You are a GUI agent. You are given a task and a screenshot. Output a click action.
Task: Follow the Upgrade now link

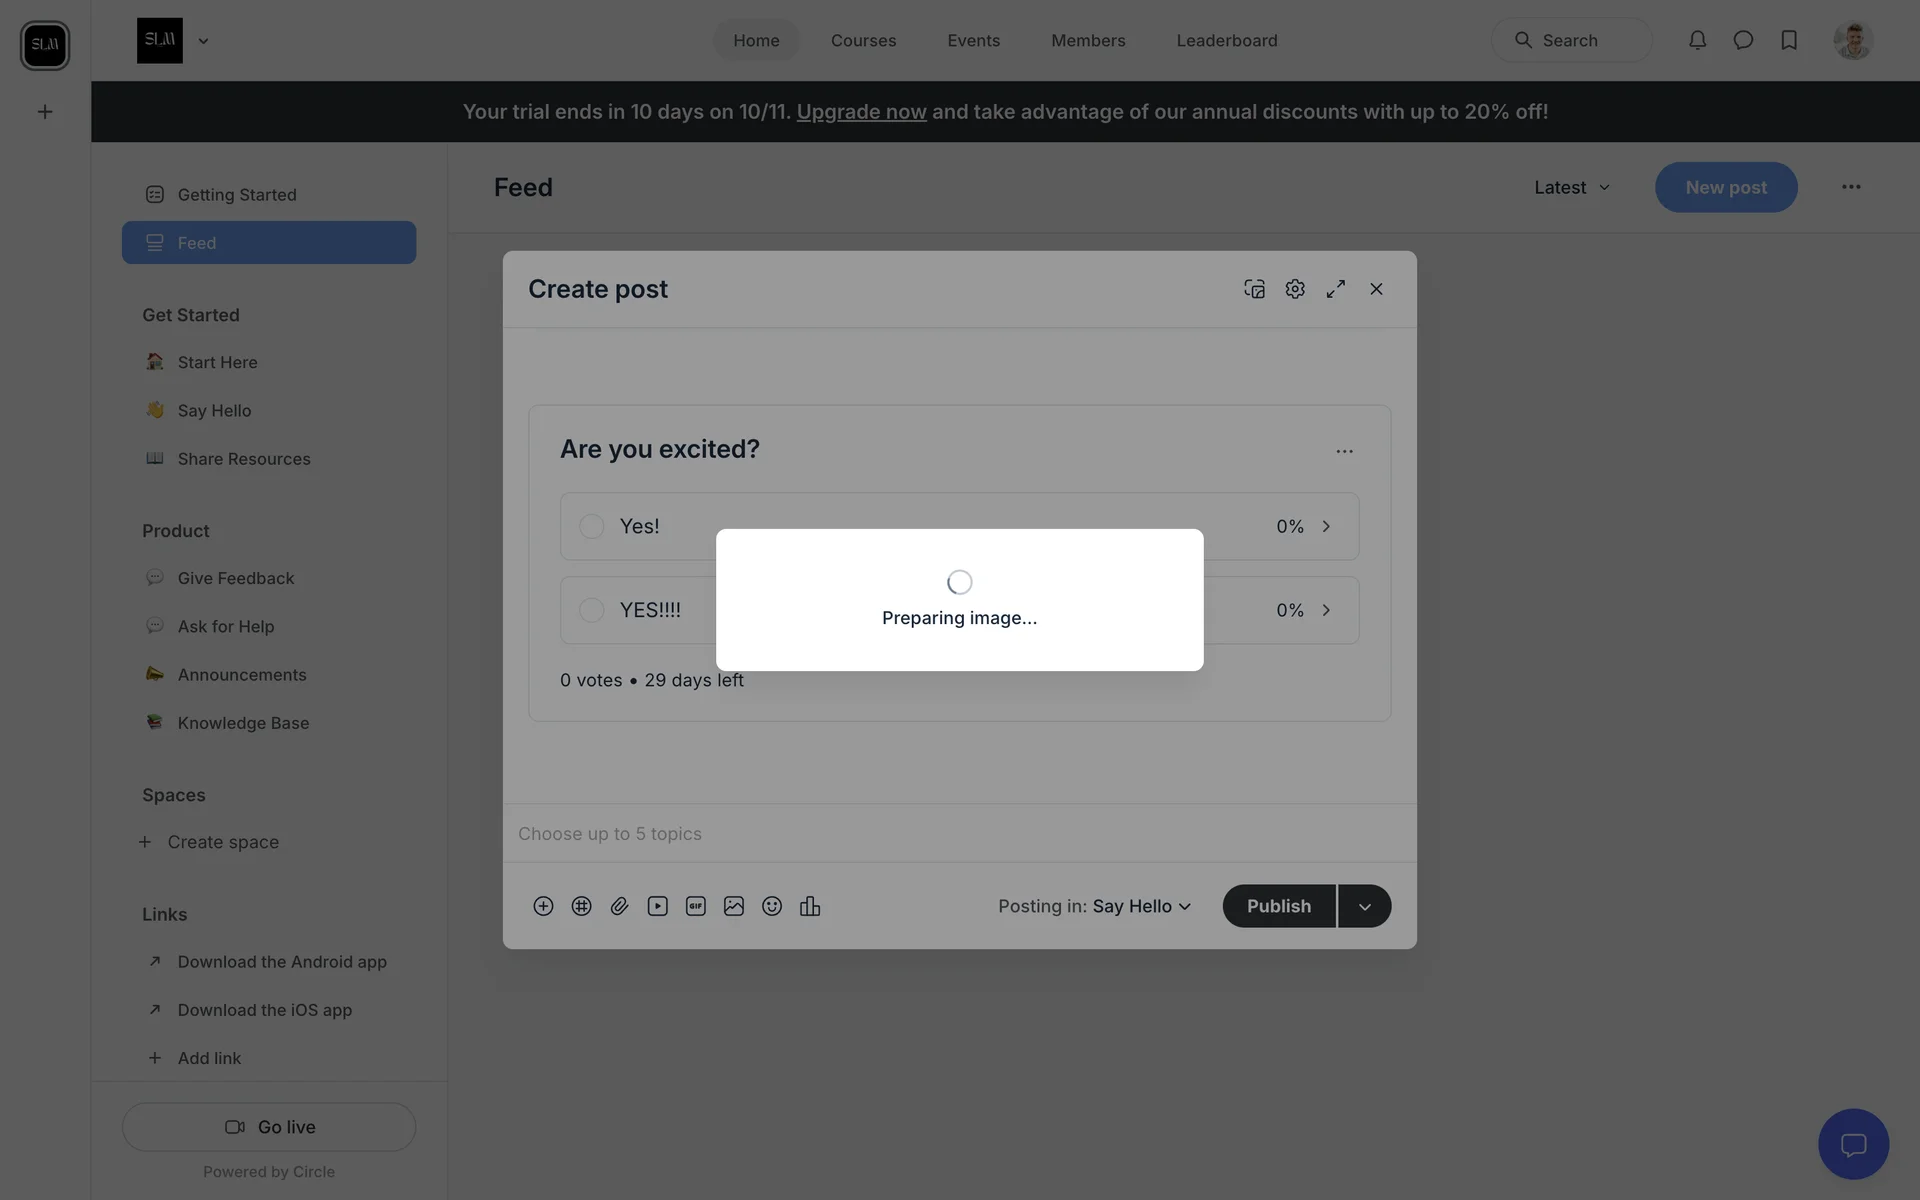pyautogui.click(x=861, y=111)
